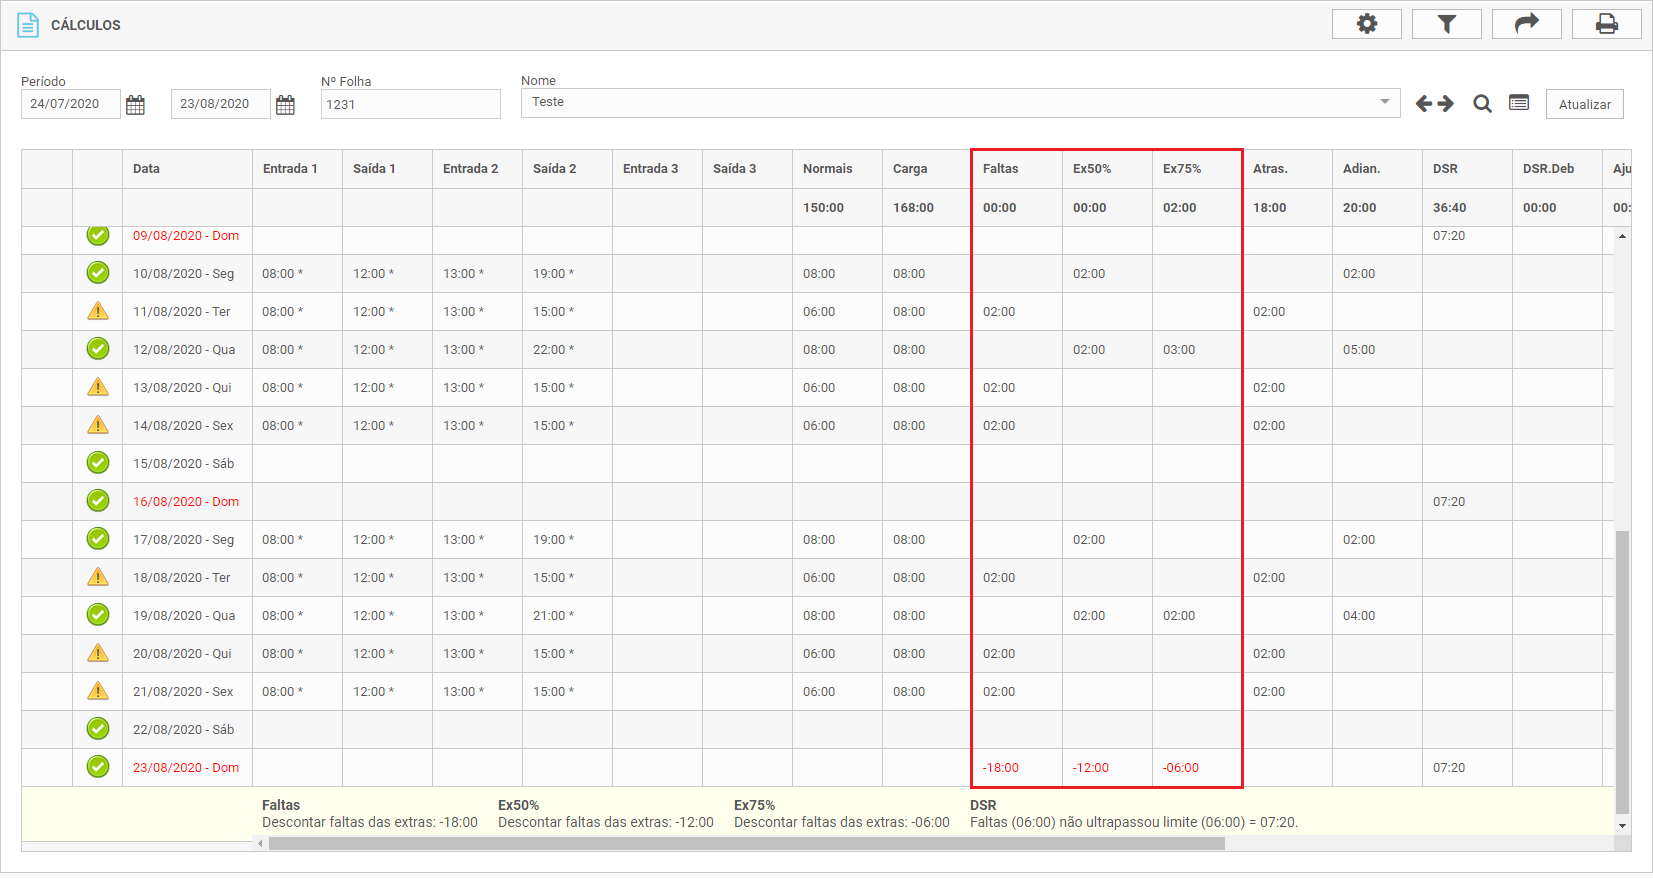Click the share arrow icon
The height and width of the screenshot is (885, 1653).
(x=1526, y=24)
